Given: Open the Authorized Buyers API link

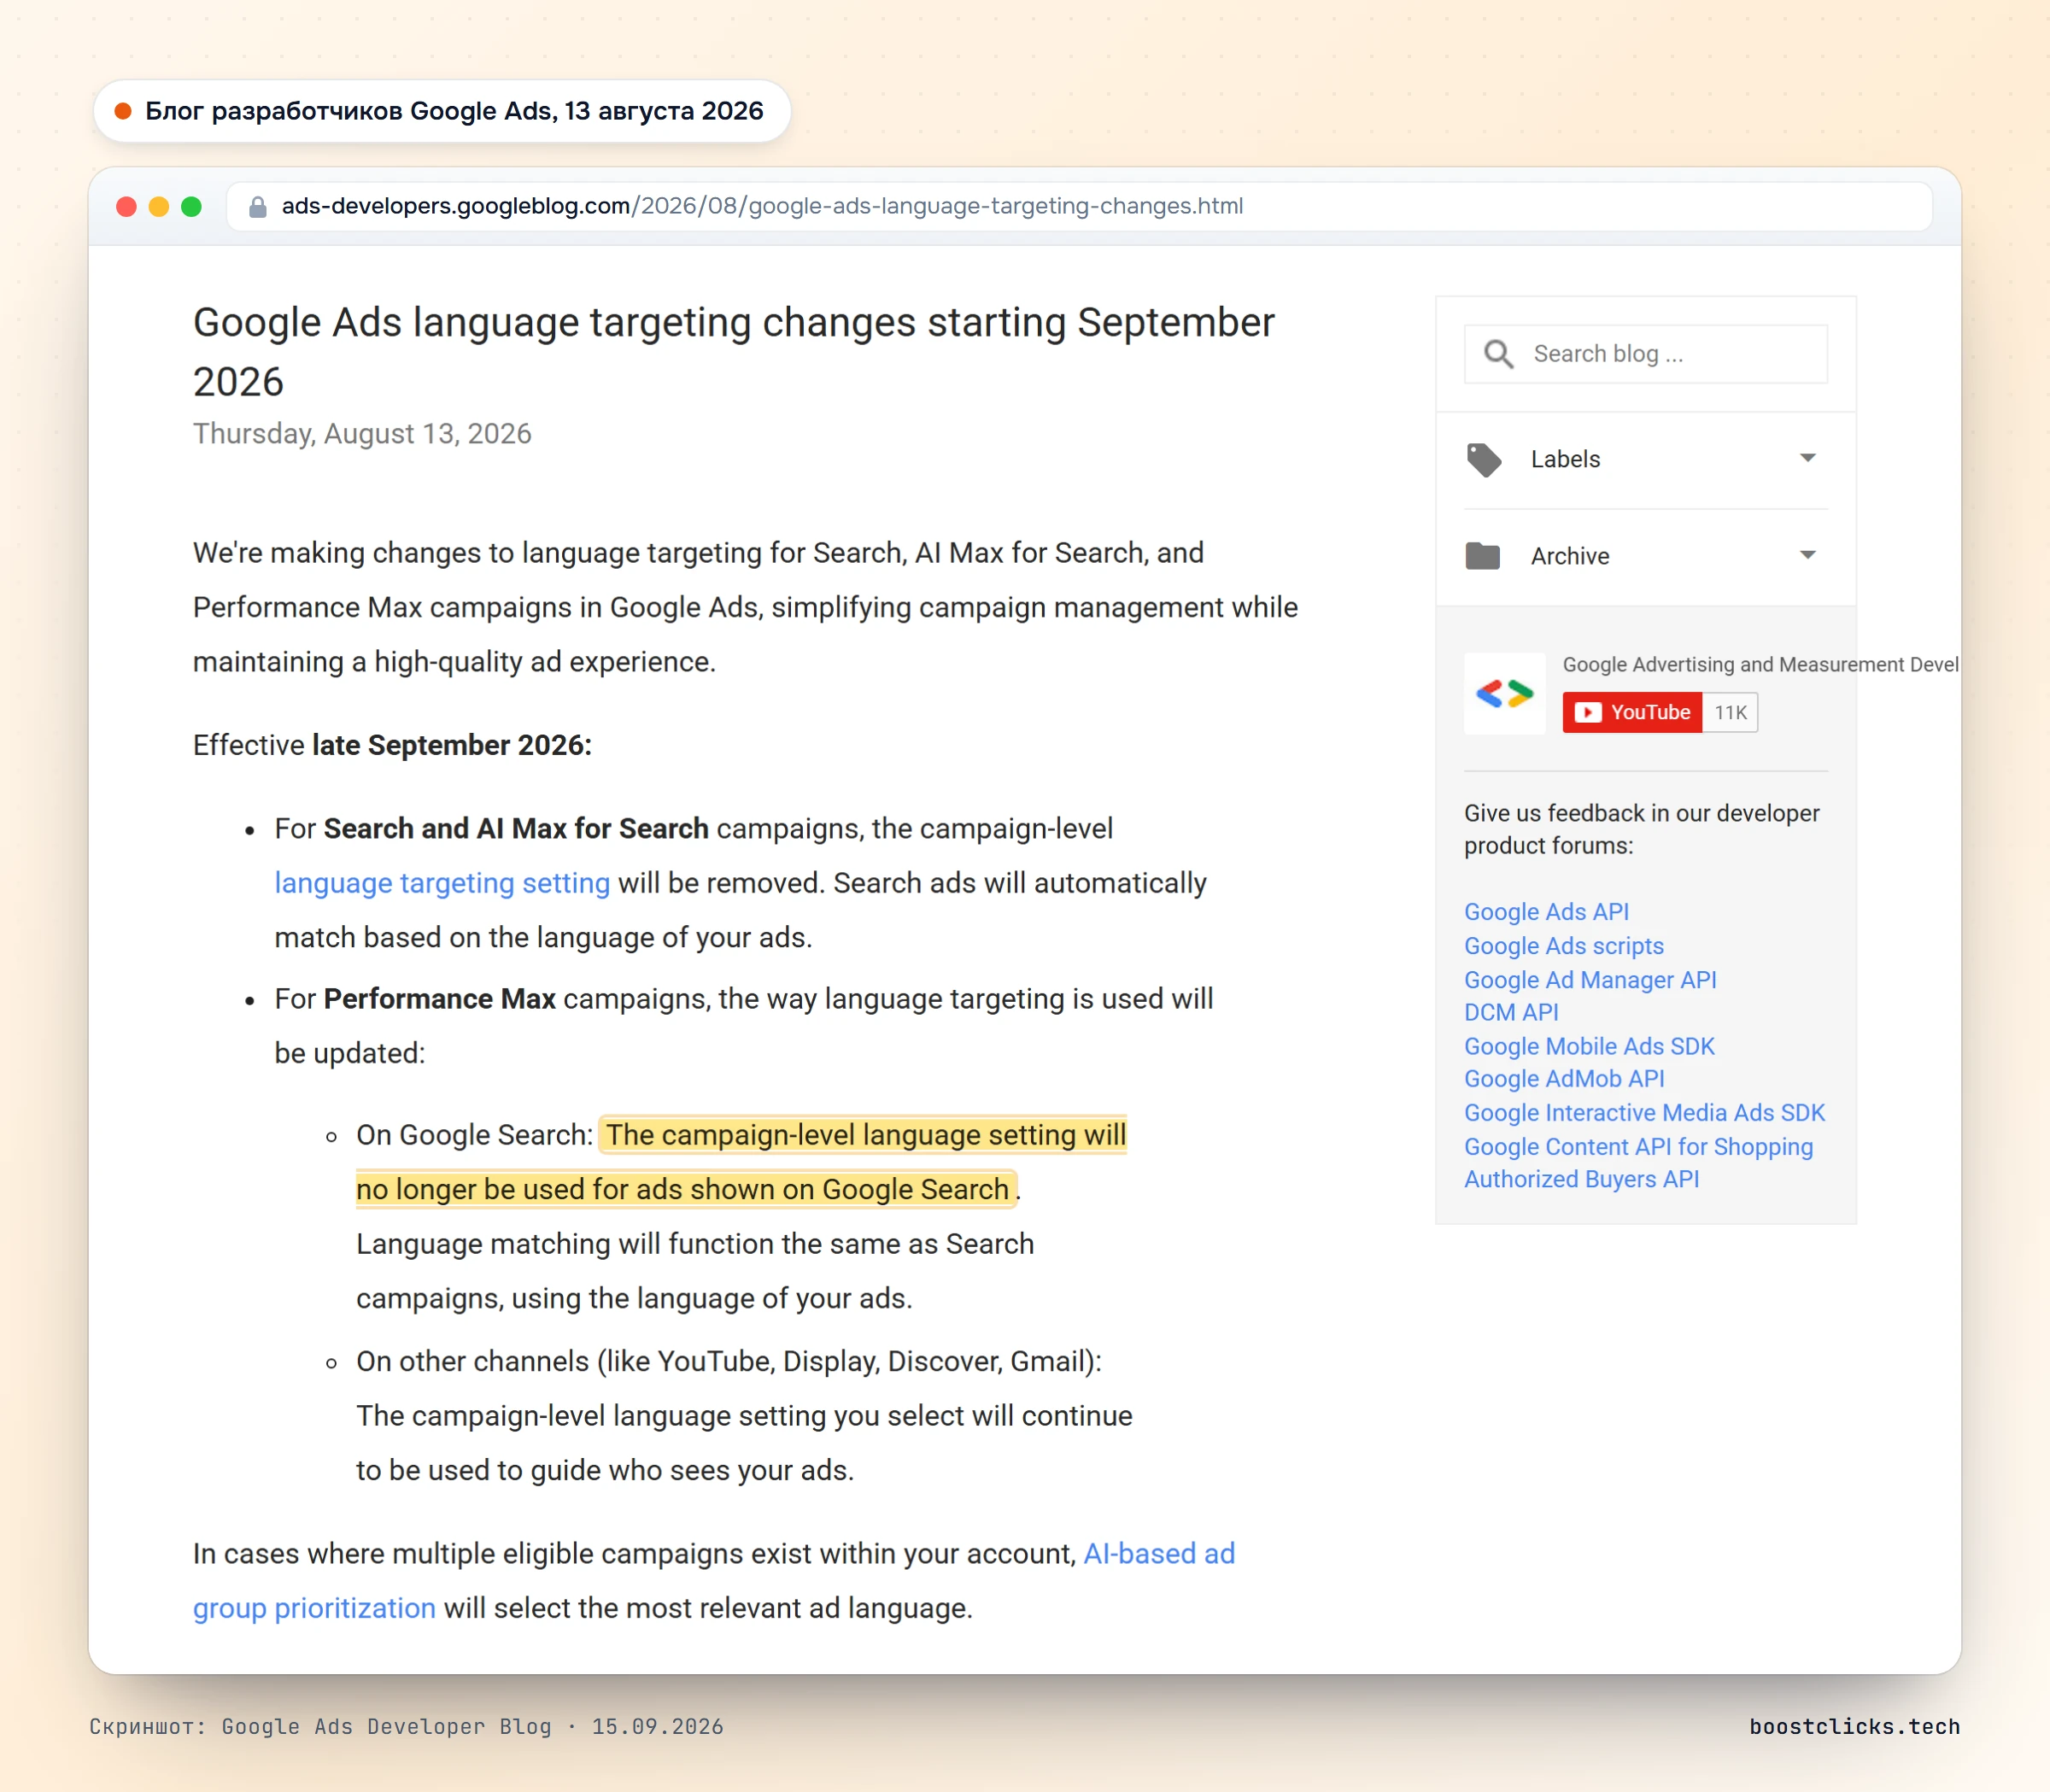Looking at the screenshot, I should 1581,1180.
